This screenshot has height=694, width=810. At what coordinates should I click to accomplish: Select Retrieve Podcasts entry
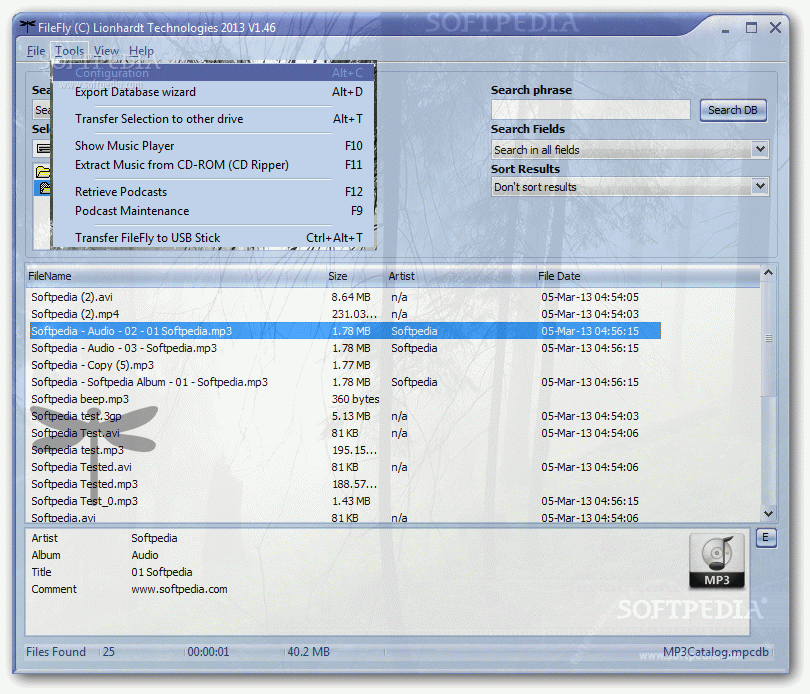pos(214,192)
